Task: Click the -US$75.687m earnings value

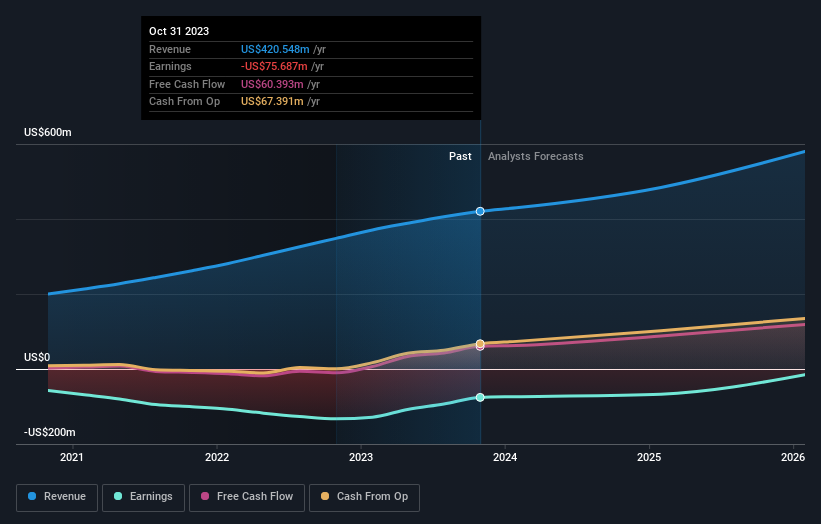Action: pos(274,66)
